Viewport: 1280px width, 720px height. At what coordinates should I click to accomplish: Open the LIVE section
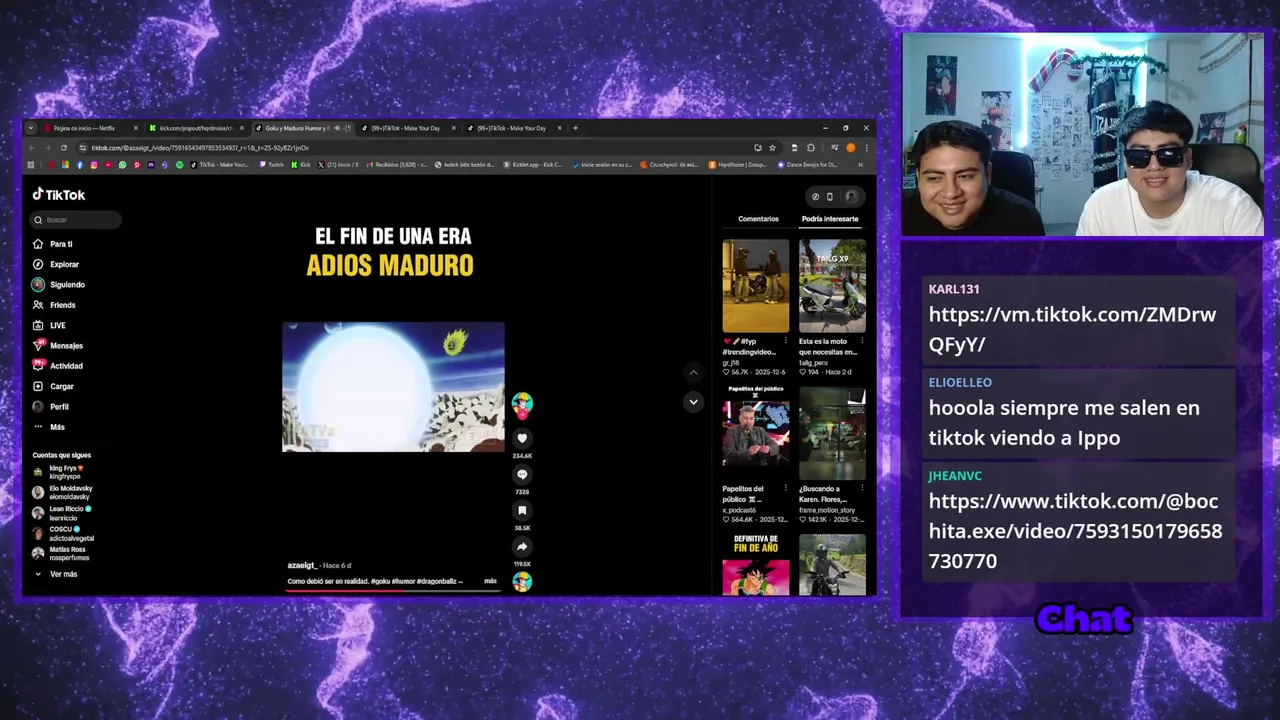tap(49, 325)
